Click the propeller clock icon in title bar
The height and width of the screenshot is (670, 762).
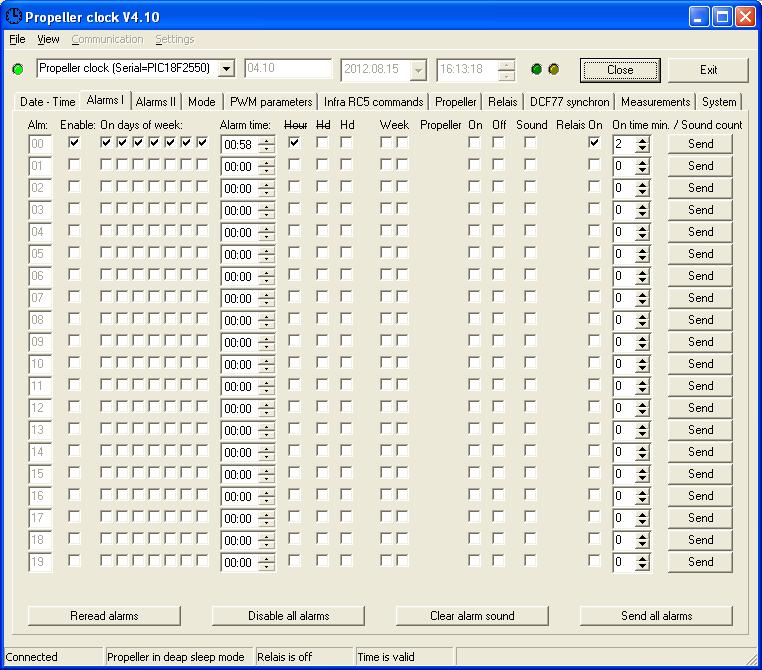click(14, 17)
